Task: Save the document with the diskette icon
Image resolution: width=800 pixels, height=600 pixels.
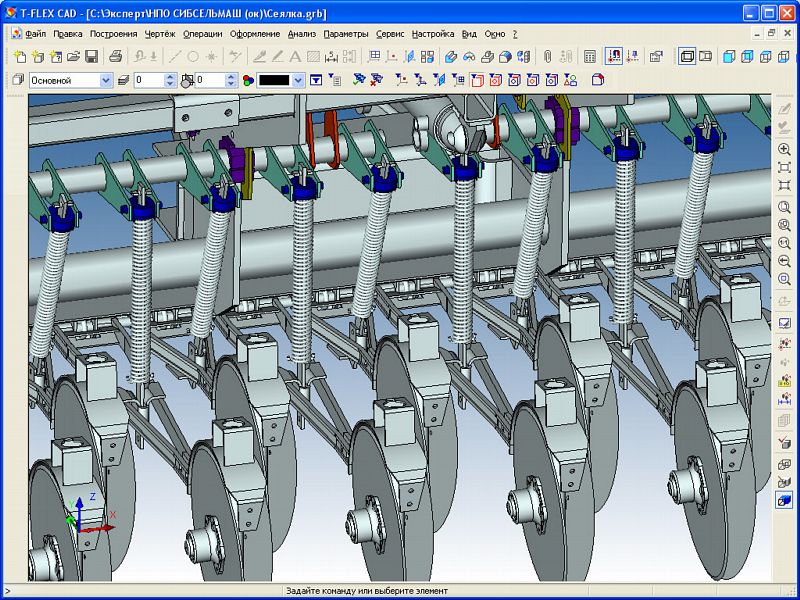Action: click(92, 56)
